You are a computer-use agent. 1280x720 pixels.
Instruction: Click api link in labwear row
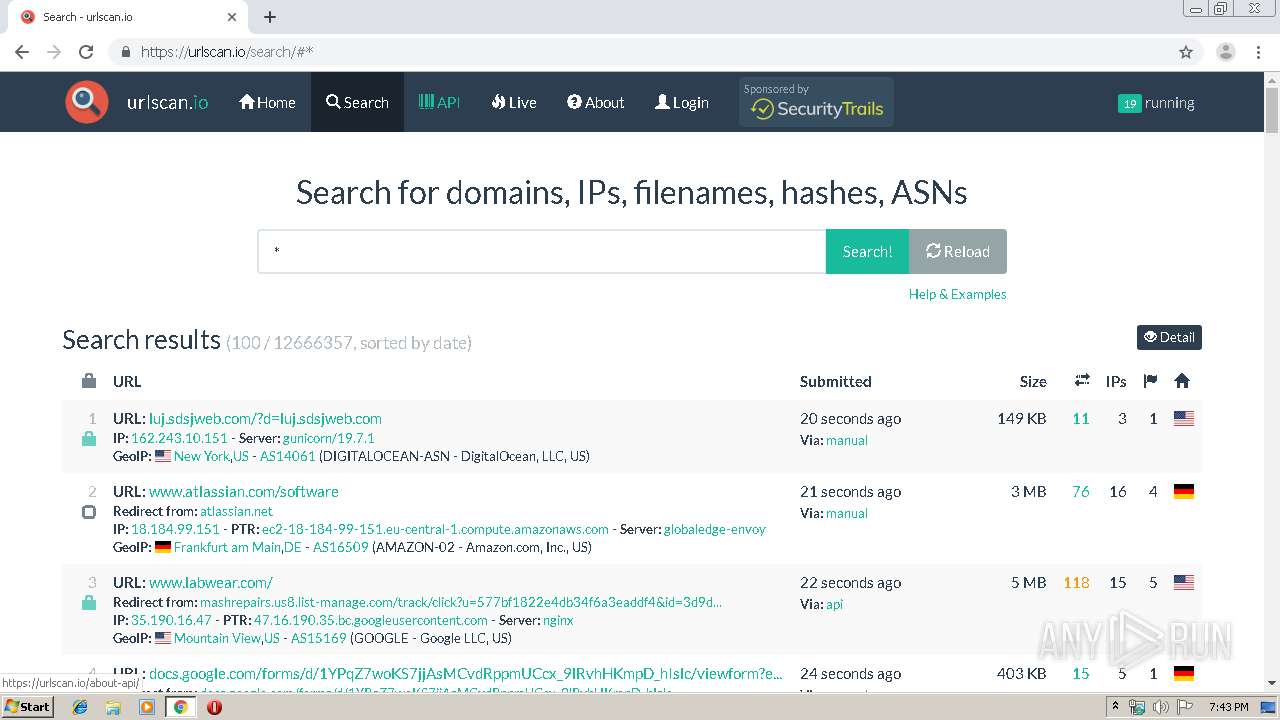pyautogui.click(x=834, y=604)
